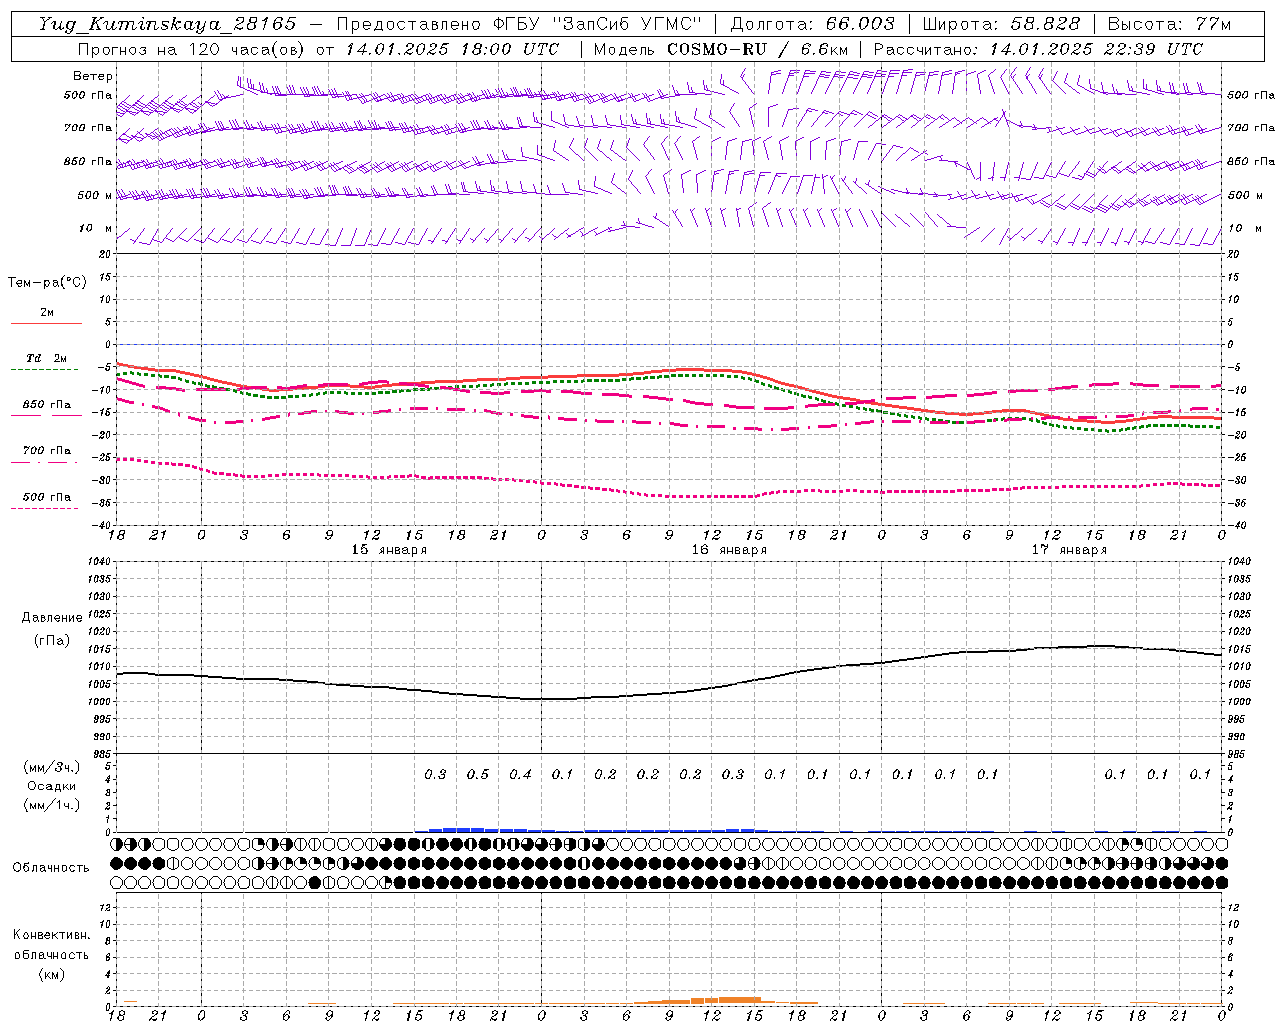
Task: Click the Долгота: 66.003 header value
Action: 812,24
